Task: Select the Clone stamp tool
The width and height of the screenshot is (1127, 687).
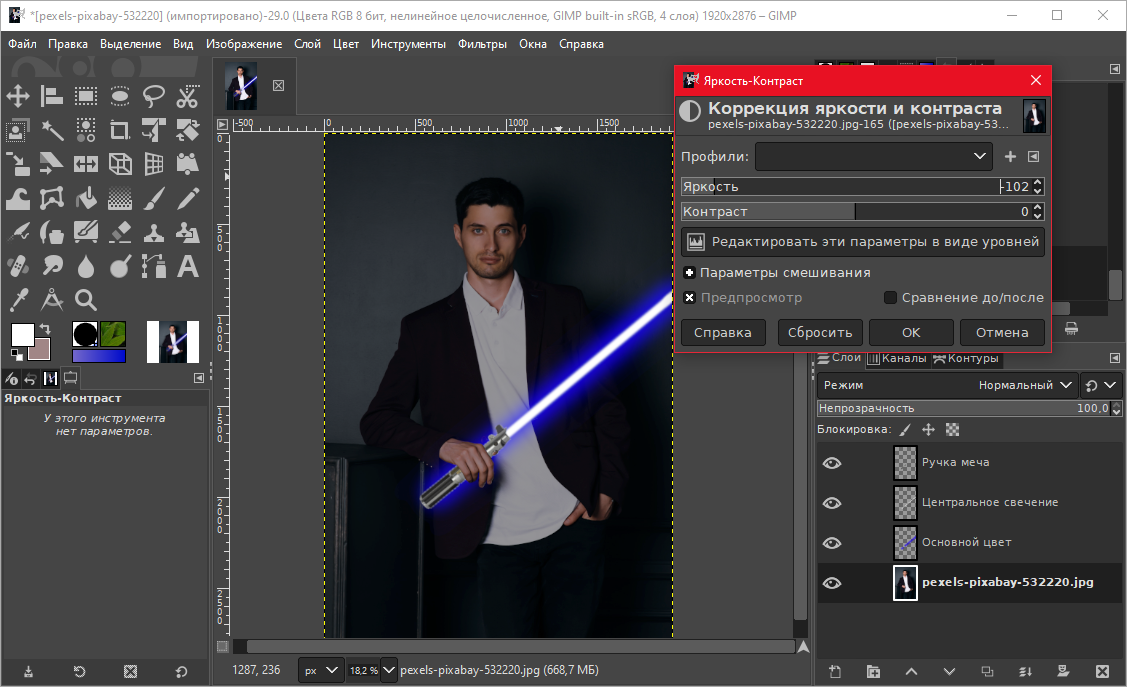Action: (153, 232)
